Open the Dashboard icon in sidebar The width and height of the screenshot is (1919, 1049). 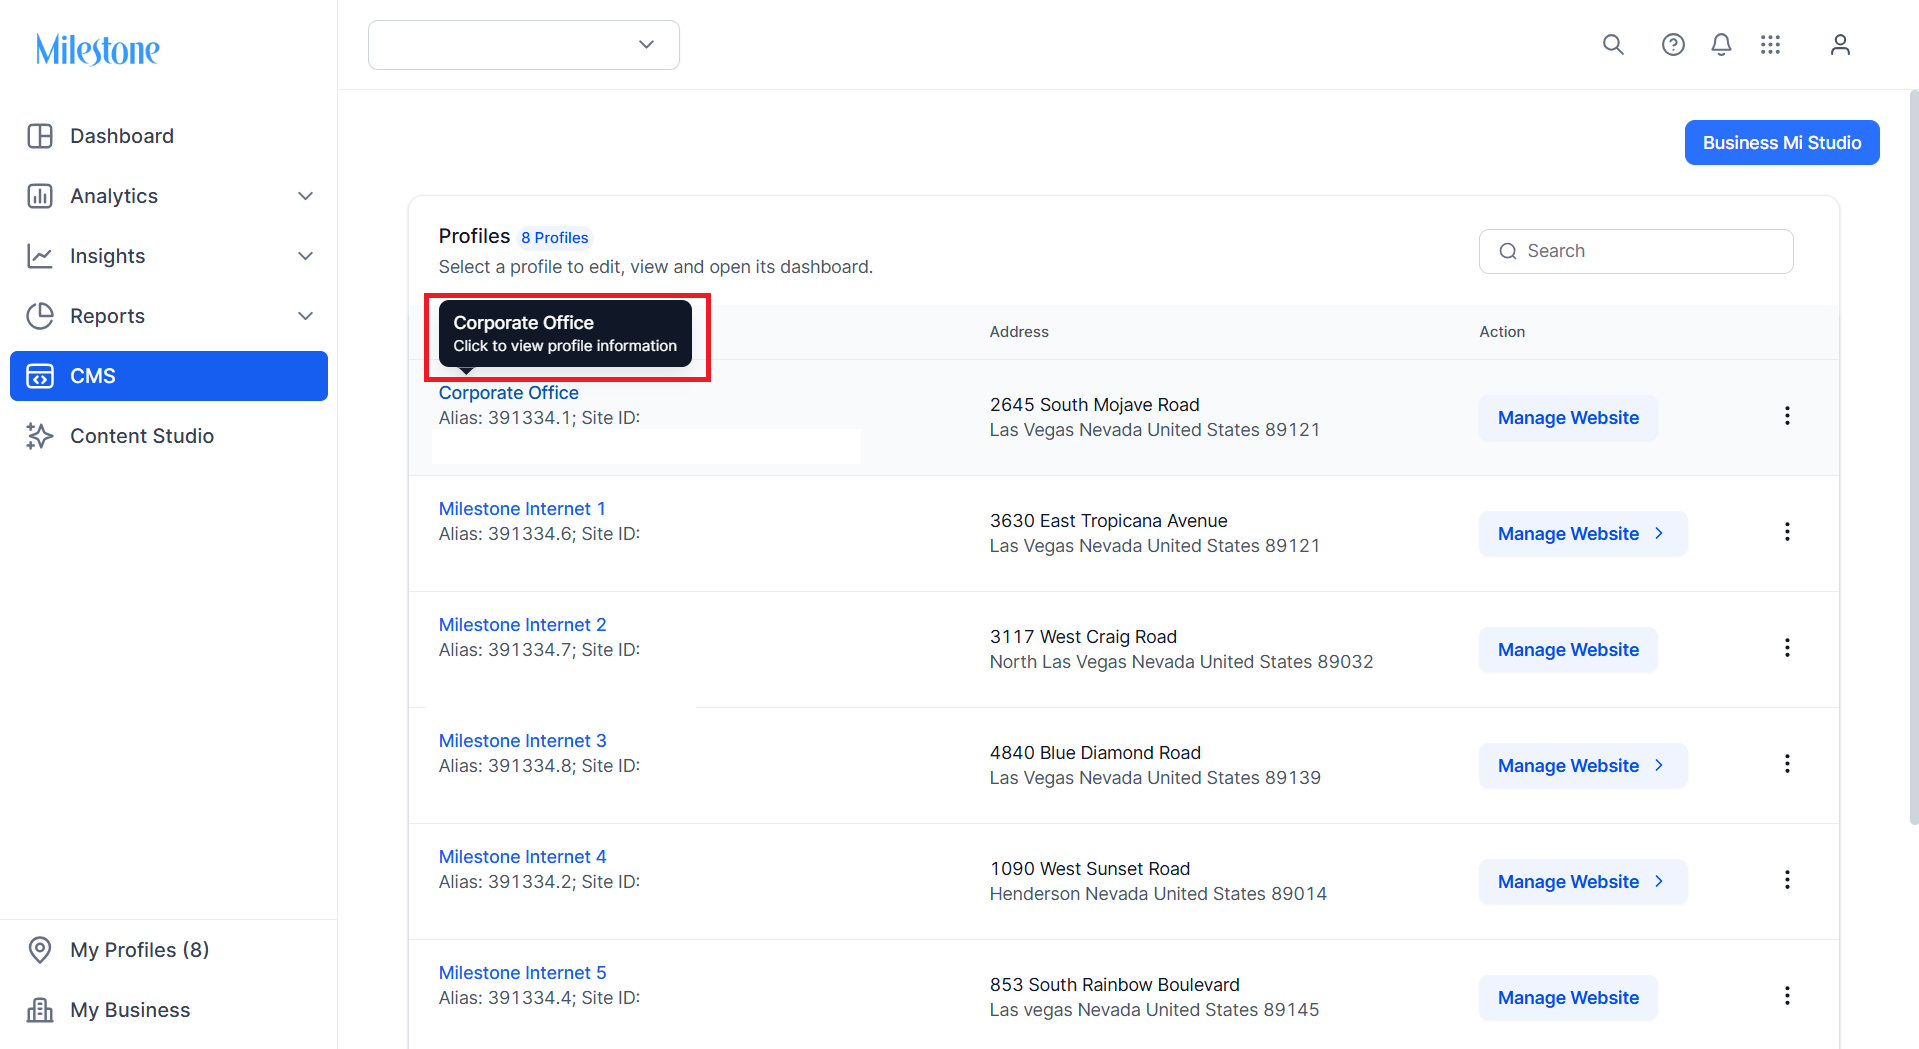coord(40,136)
